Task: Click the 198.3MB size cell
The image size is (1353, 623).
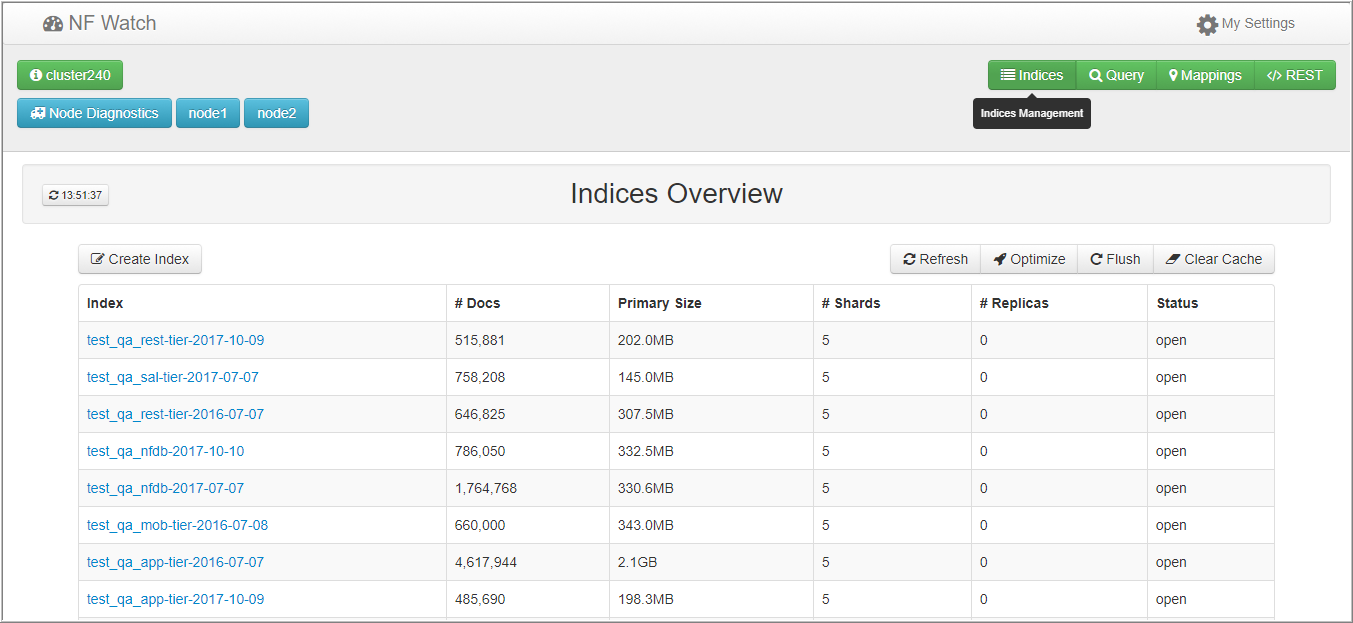Action: click(x=712, y=599)
